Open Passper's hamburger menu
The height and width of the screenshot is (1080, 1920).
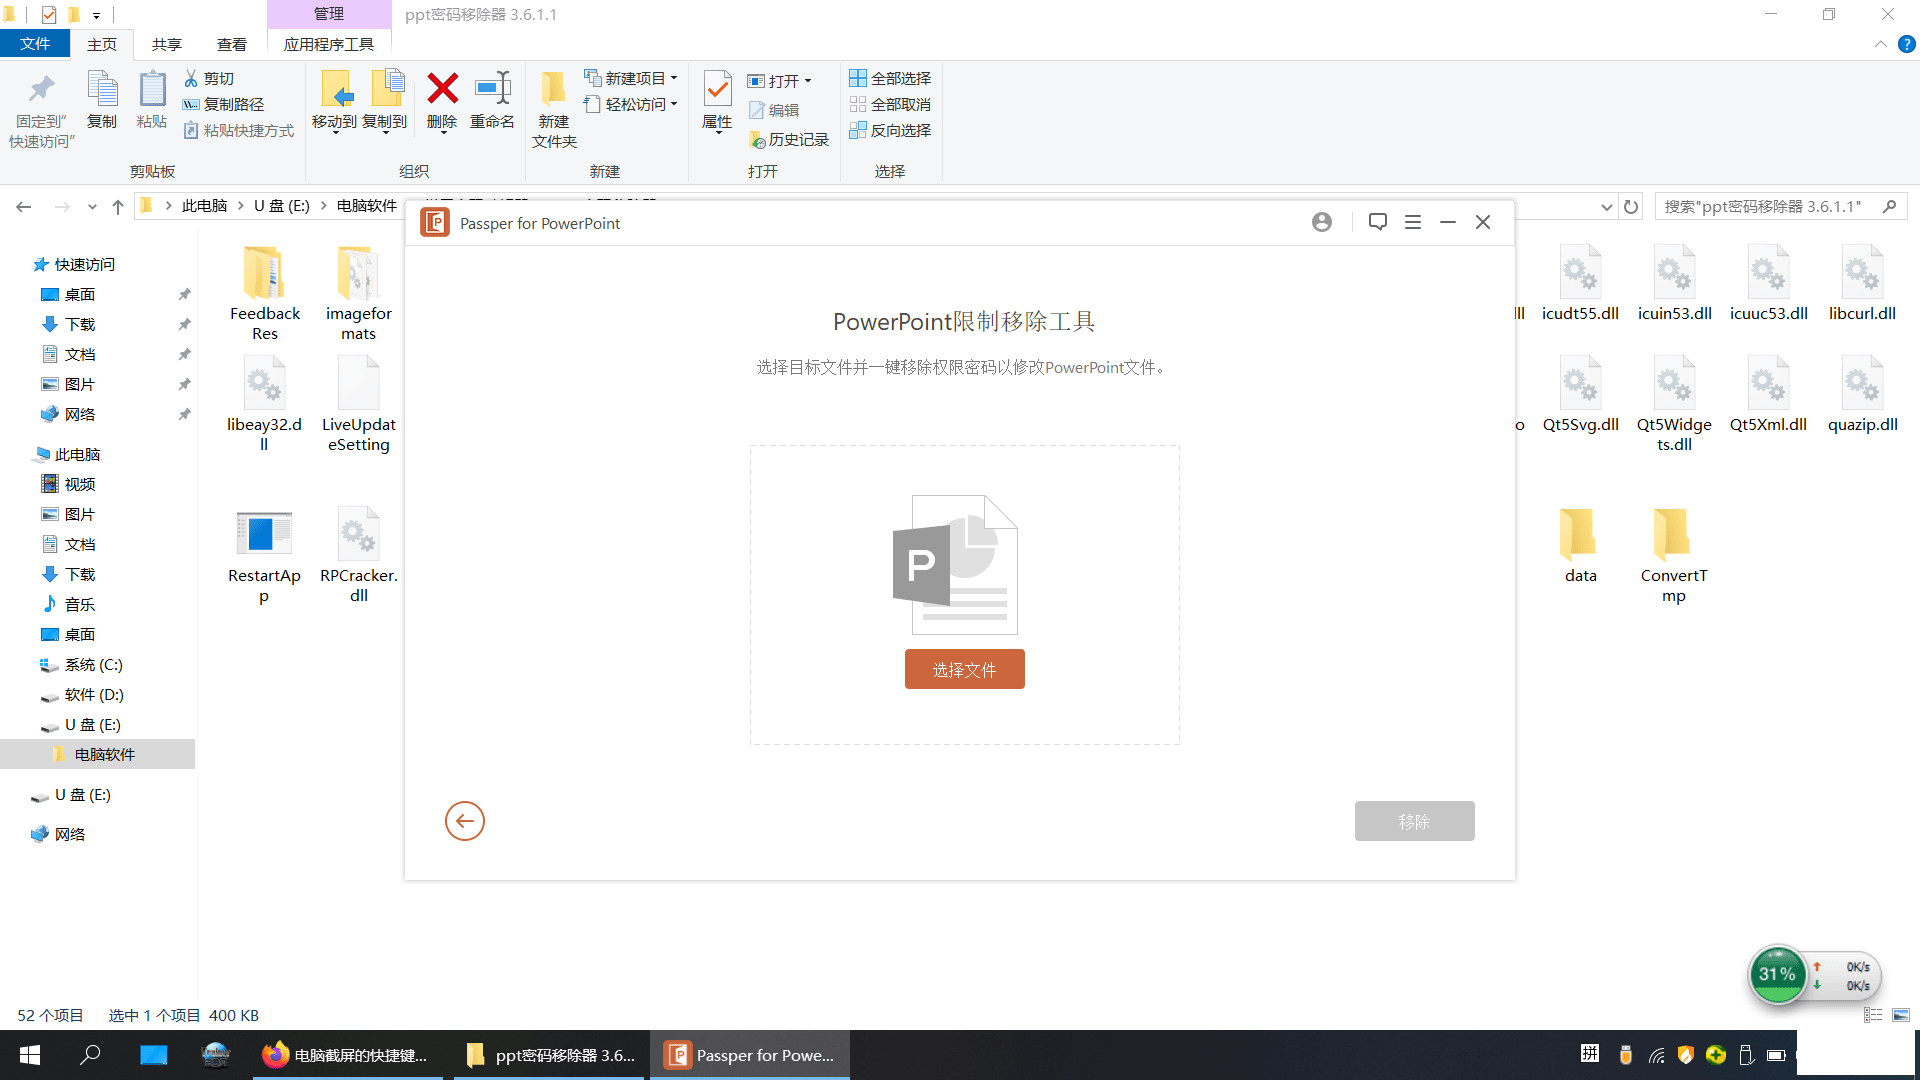(1413, 222)
